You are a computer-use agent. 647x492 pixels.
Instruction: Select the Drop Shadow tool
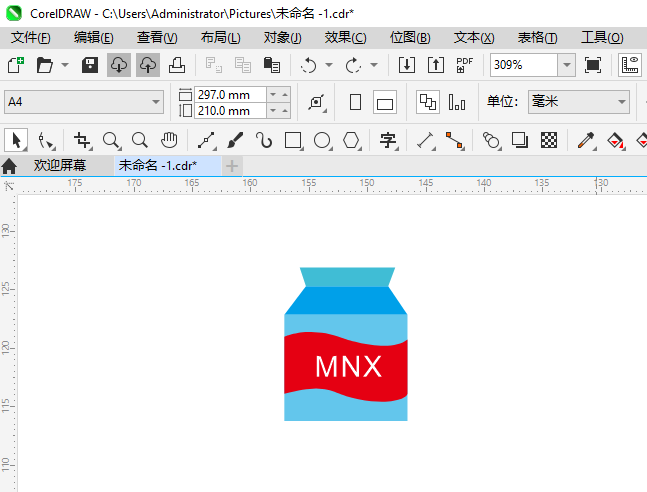click(x=520, y=140)
